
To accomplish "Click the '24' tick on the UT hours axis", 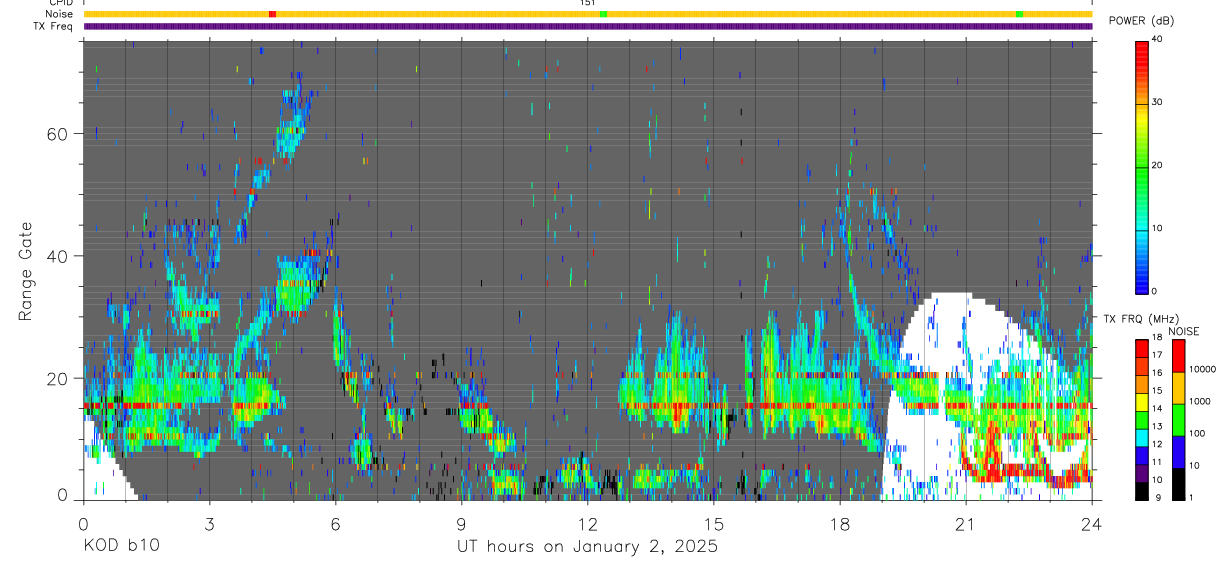I will coord(1092,522).
